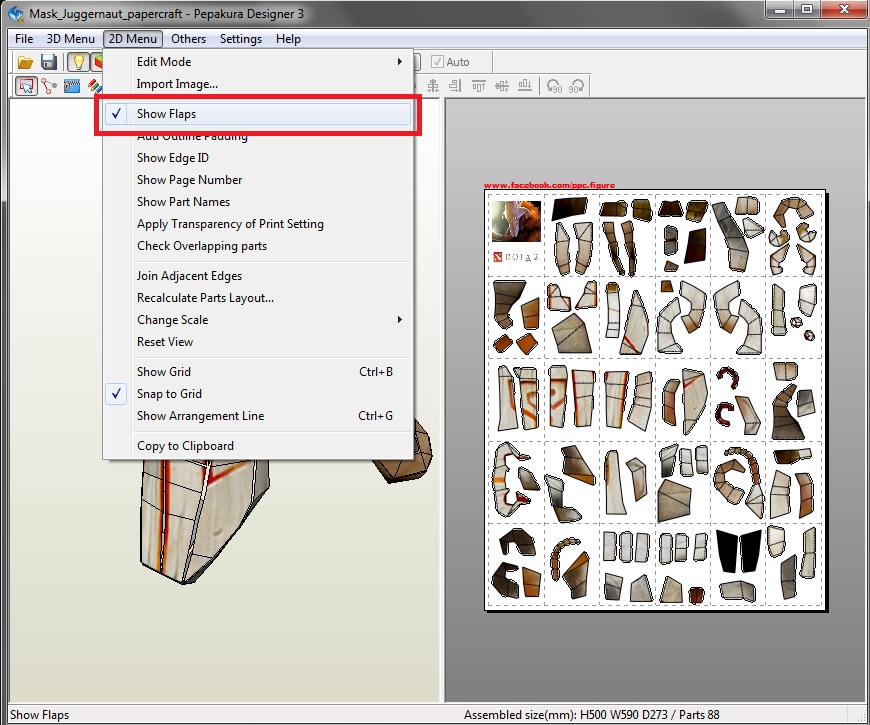The image size is (870, 725).
Task: Click the white-and-red mask piece in 3D view
Action: tap(204, 519)
